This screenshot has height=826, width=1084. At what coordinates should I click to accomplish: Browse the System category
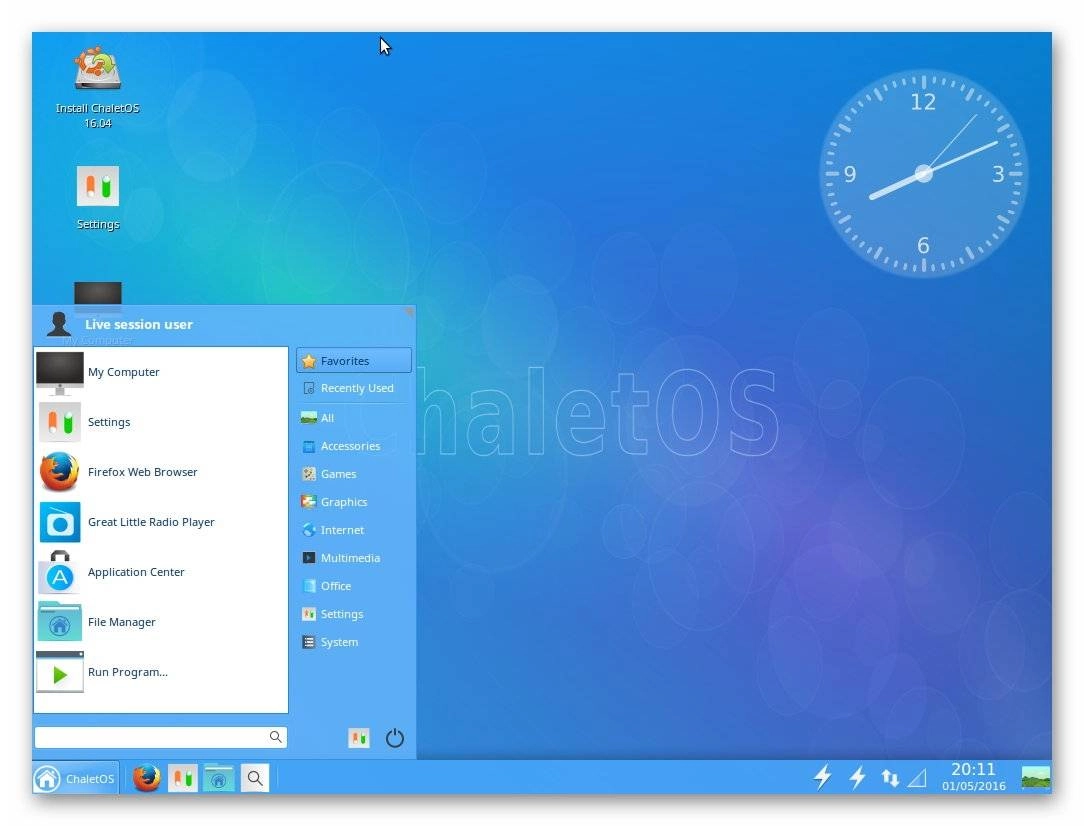(x=354, y=642)
